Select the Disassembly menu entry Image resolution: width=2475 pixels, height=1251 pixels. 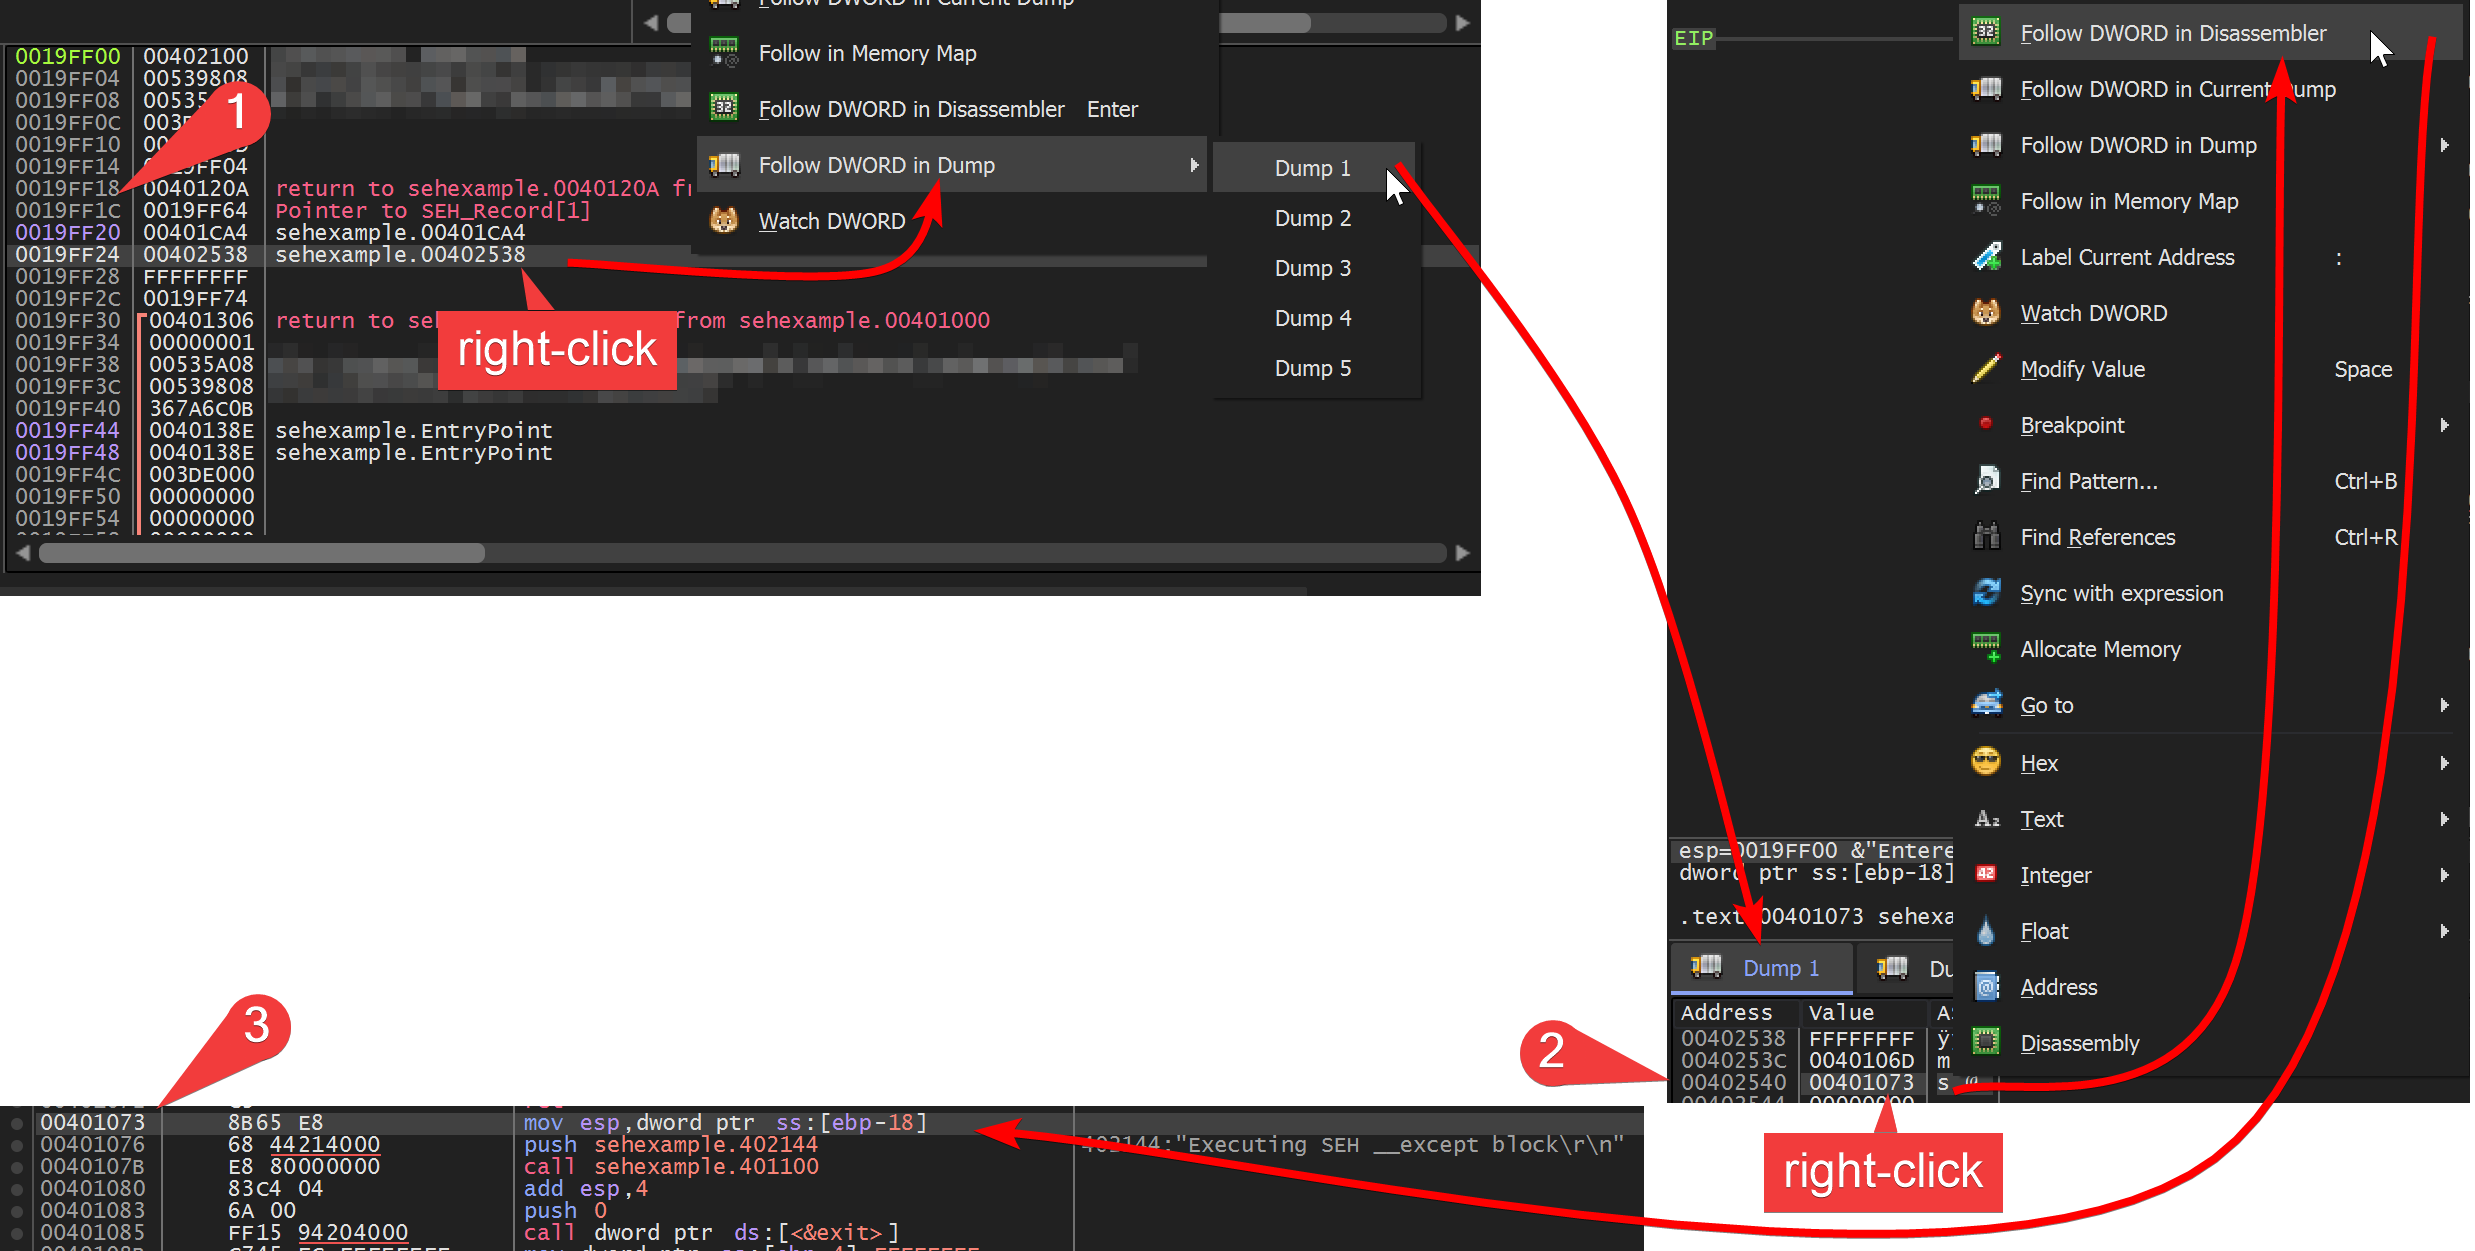point(2079,1043)
